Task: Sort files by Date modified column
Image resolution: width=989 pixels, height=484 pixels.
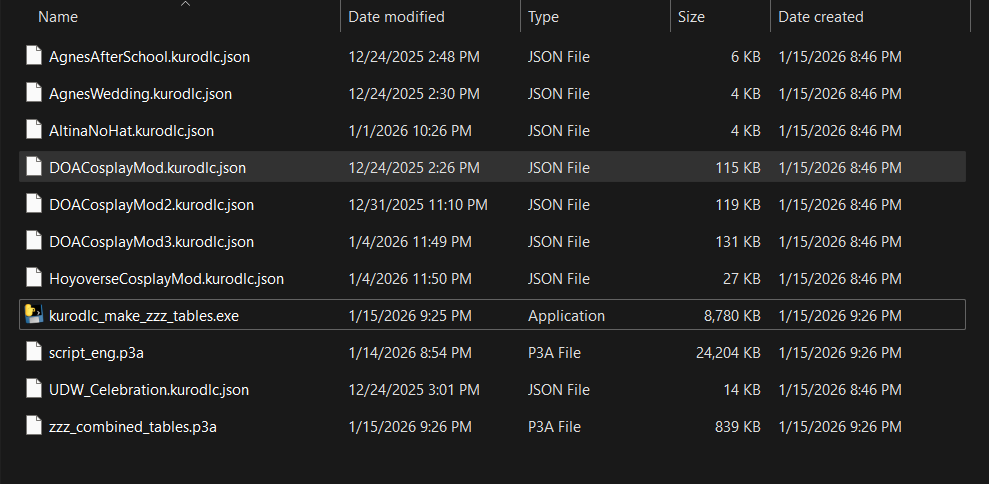Action: [x=396, y=17]
